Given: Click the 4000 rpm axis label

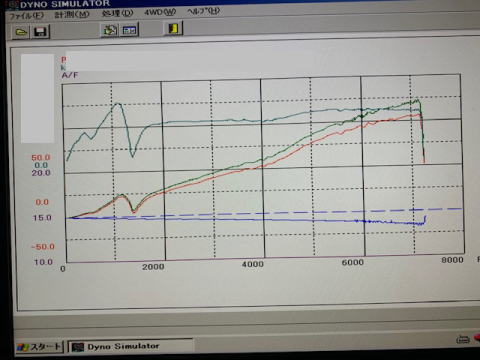Looking at the screenshot, I should (253, 264).
